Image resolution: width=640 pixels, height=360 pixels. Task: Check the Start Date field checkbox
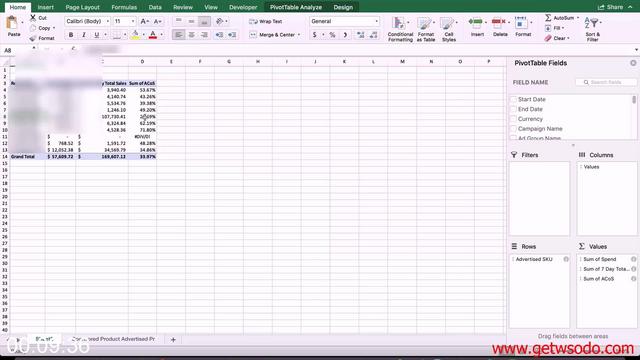coord(513,99)
